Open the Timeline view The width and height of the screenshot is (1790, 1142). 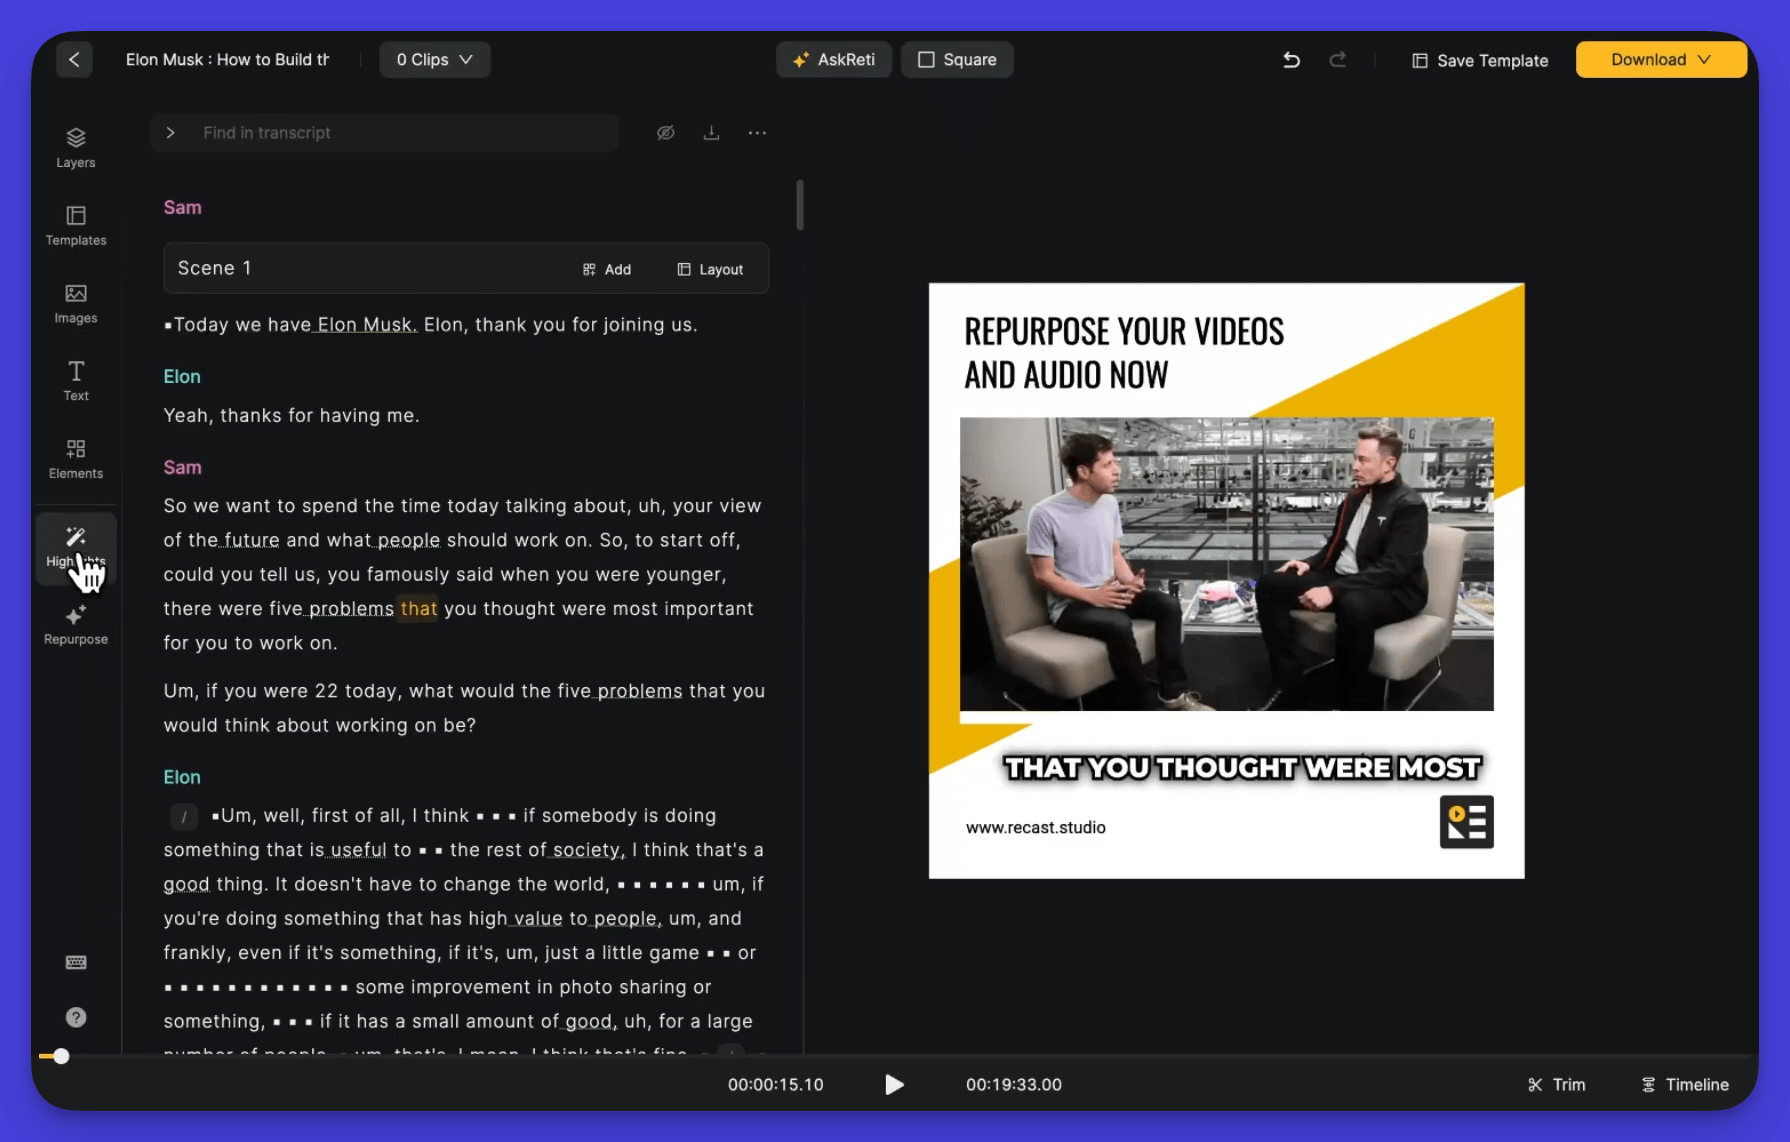tap(1686, 1085)
